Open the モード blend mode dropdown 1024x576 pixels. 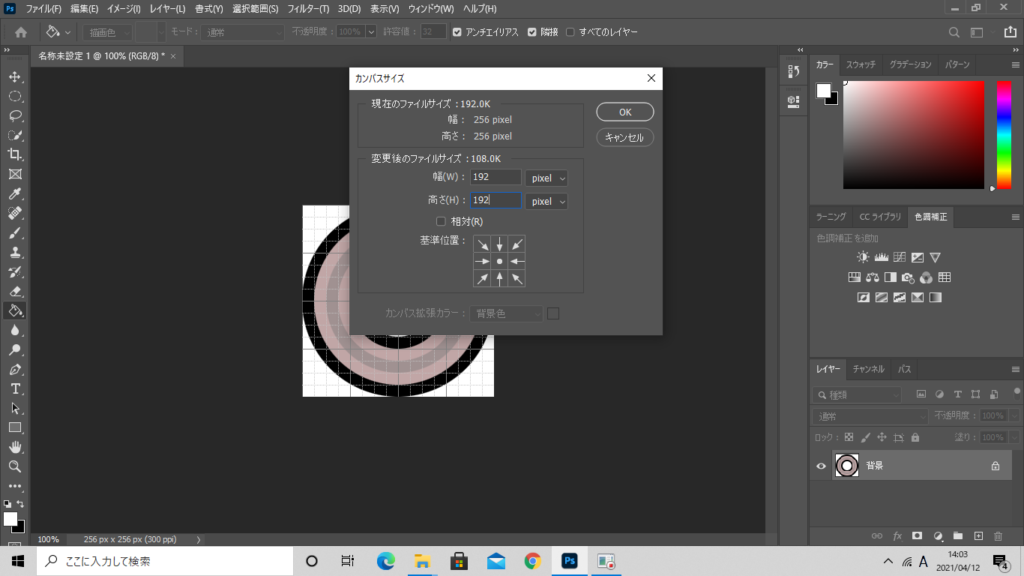(x=242, y=32)
